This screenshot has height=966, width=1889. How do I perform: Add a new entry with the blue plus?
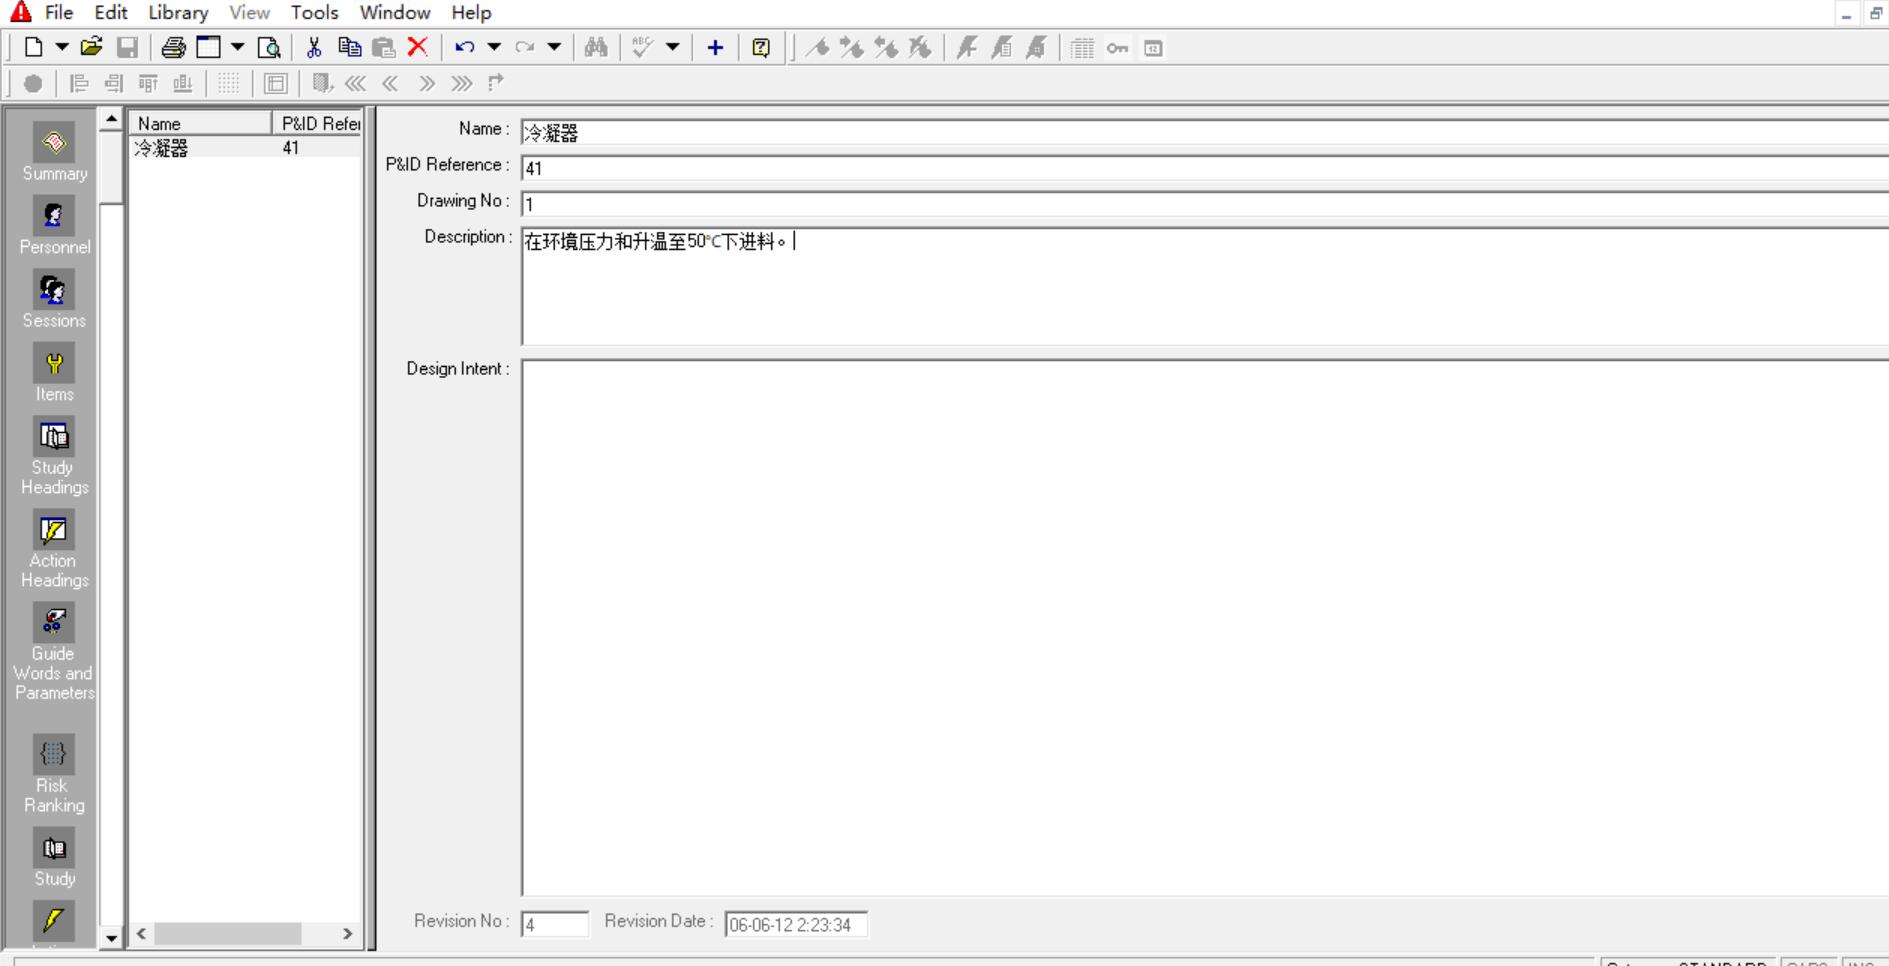[715, 47]
